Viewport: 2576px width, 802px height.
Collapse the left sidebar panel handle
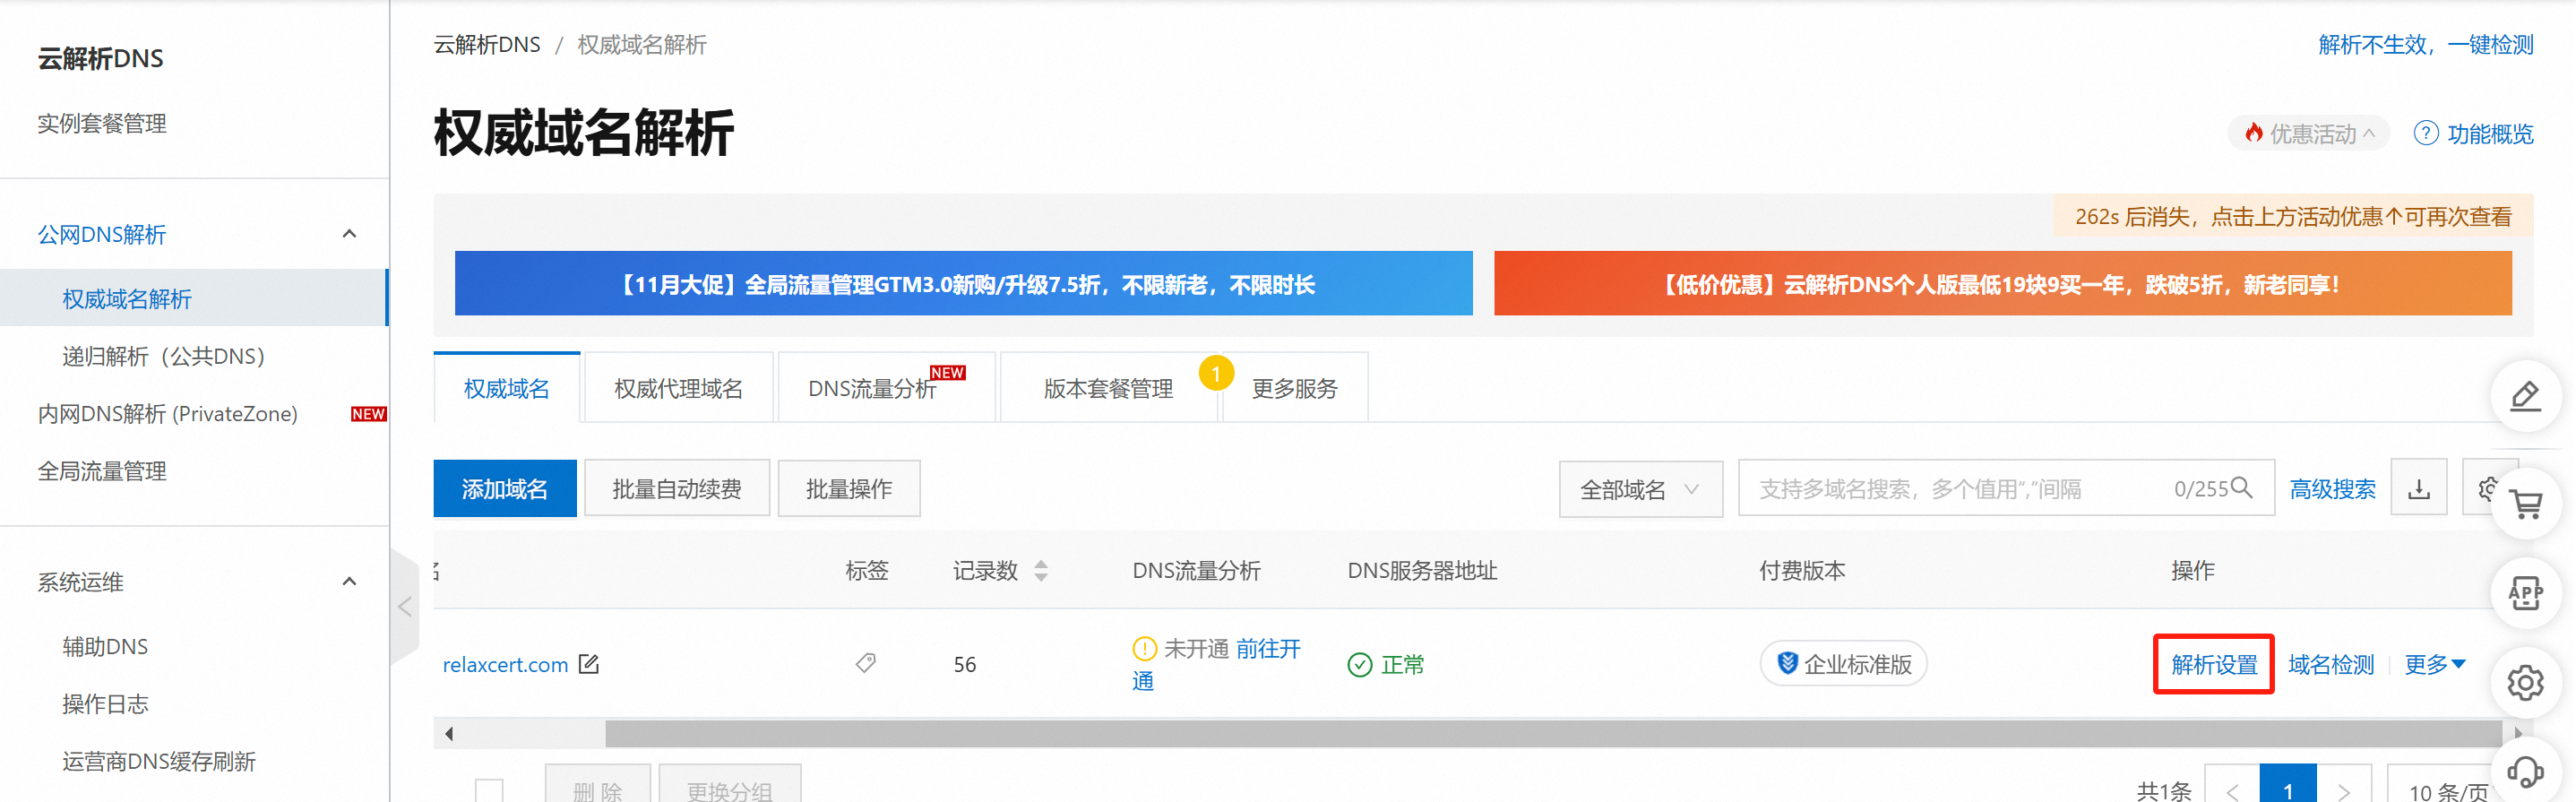[404, 606]
